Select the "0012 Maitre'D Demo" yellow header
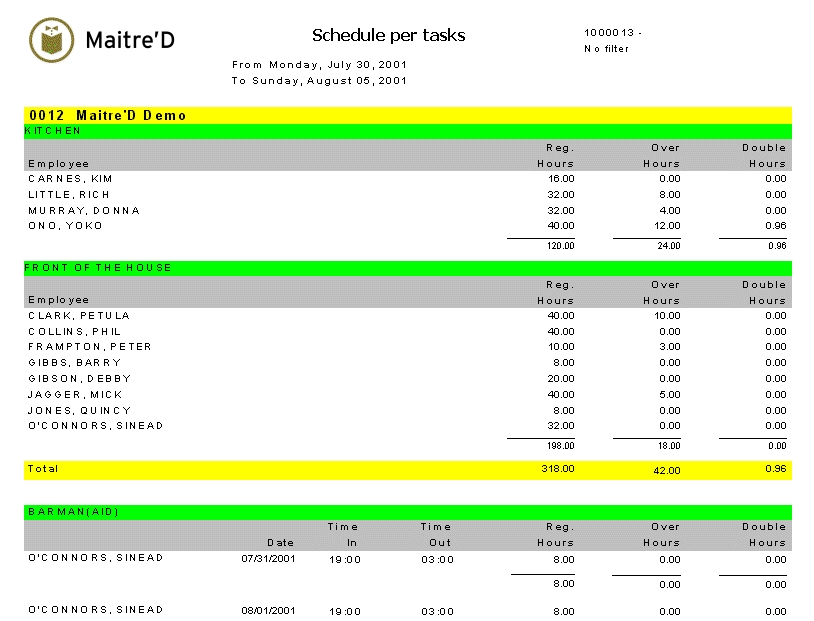 point(108,115)
